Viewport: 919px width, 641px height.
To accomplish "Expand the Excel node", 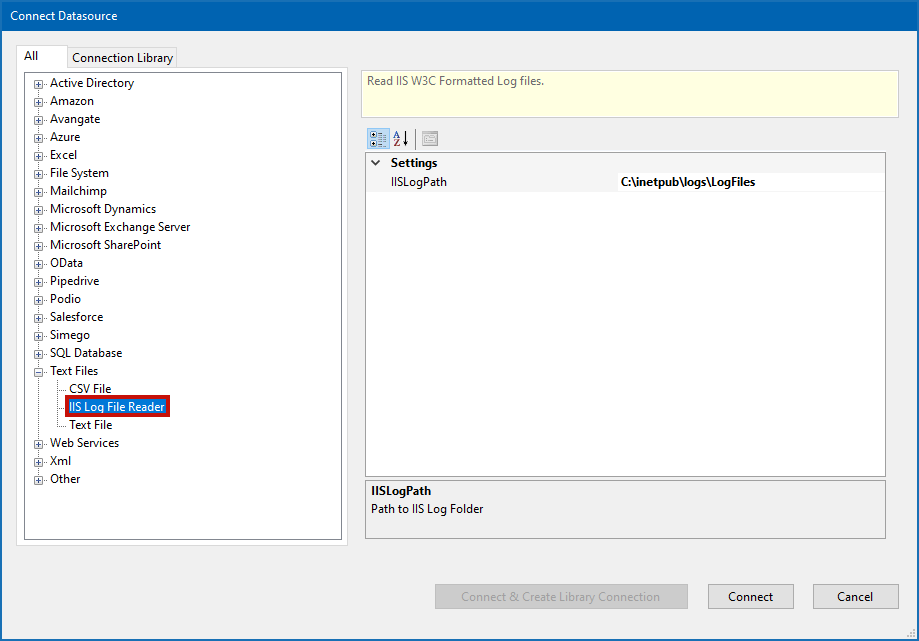I will [x=39, y=156].
